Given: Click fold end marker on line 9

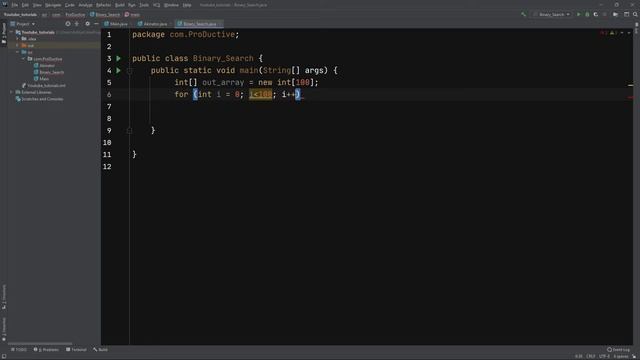Looking at the screenshot, I should [129, 131].
